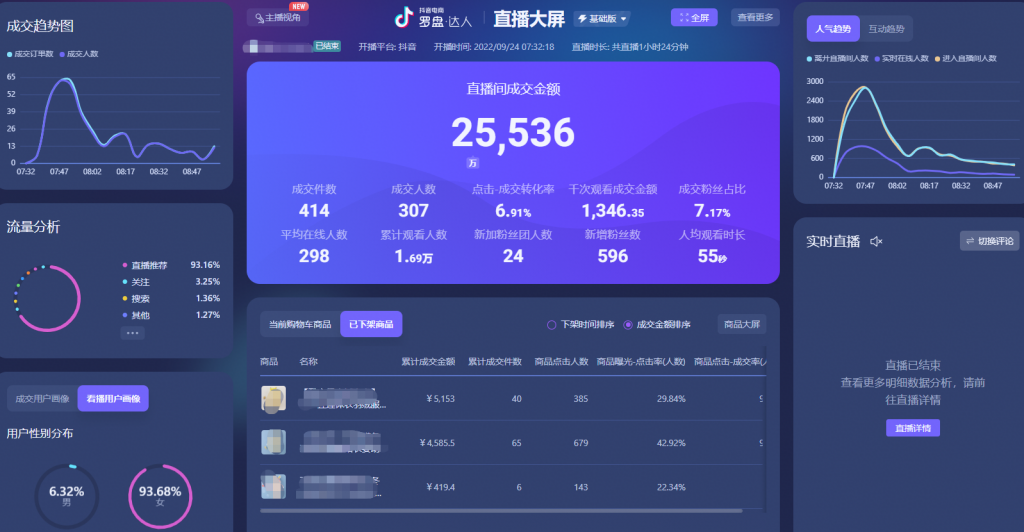Click the 29.84% click-rate cell
Viewport: 1024px width, 532px height.
tap(671, 399)
